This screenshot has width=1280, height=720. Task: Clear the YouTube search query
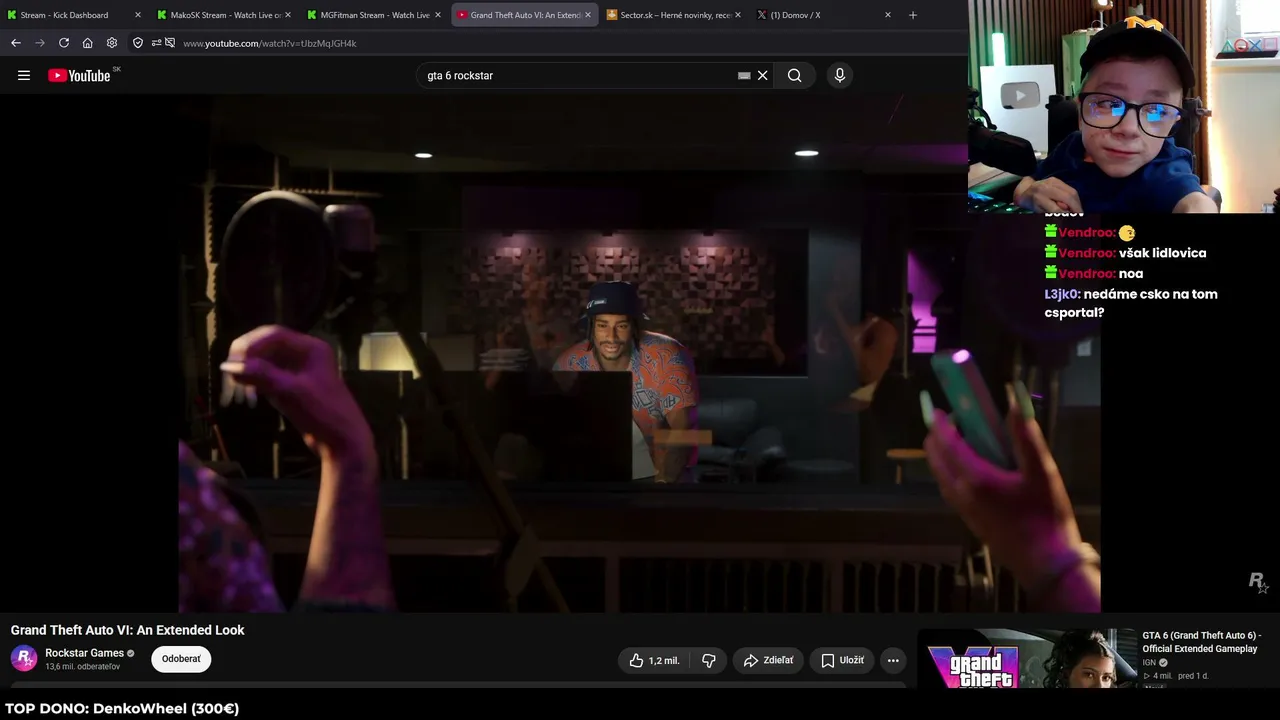click(x=762, y=75)
